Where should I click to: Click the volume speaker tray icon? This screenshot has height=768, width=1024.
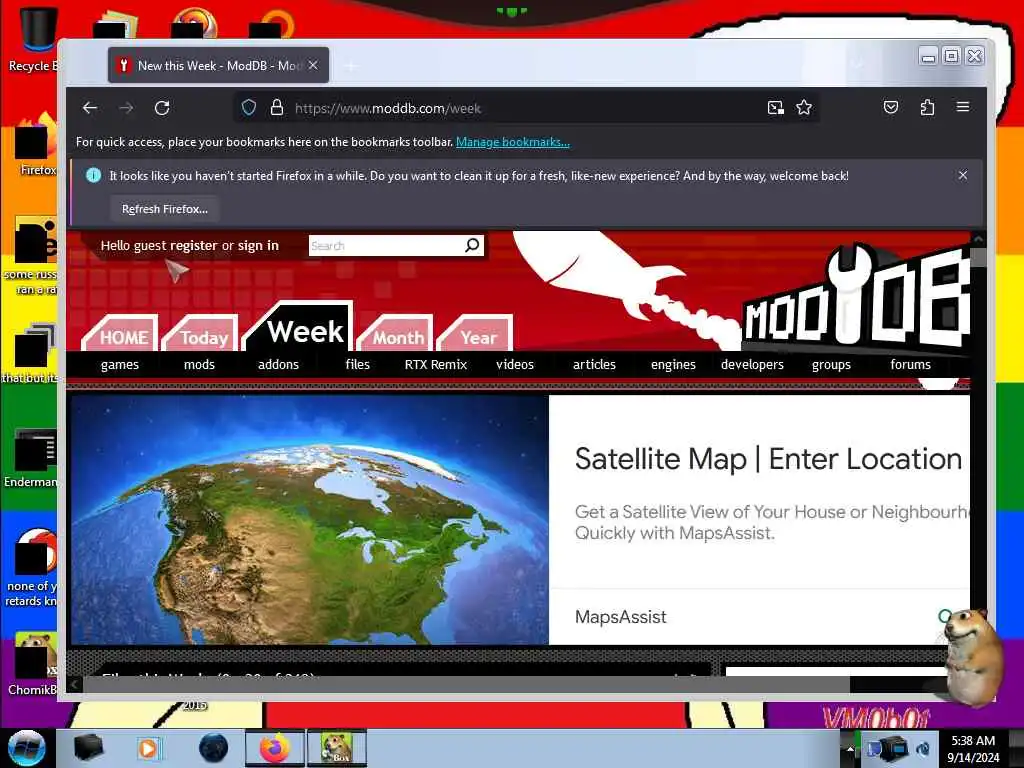click(x=922, y=749)
